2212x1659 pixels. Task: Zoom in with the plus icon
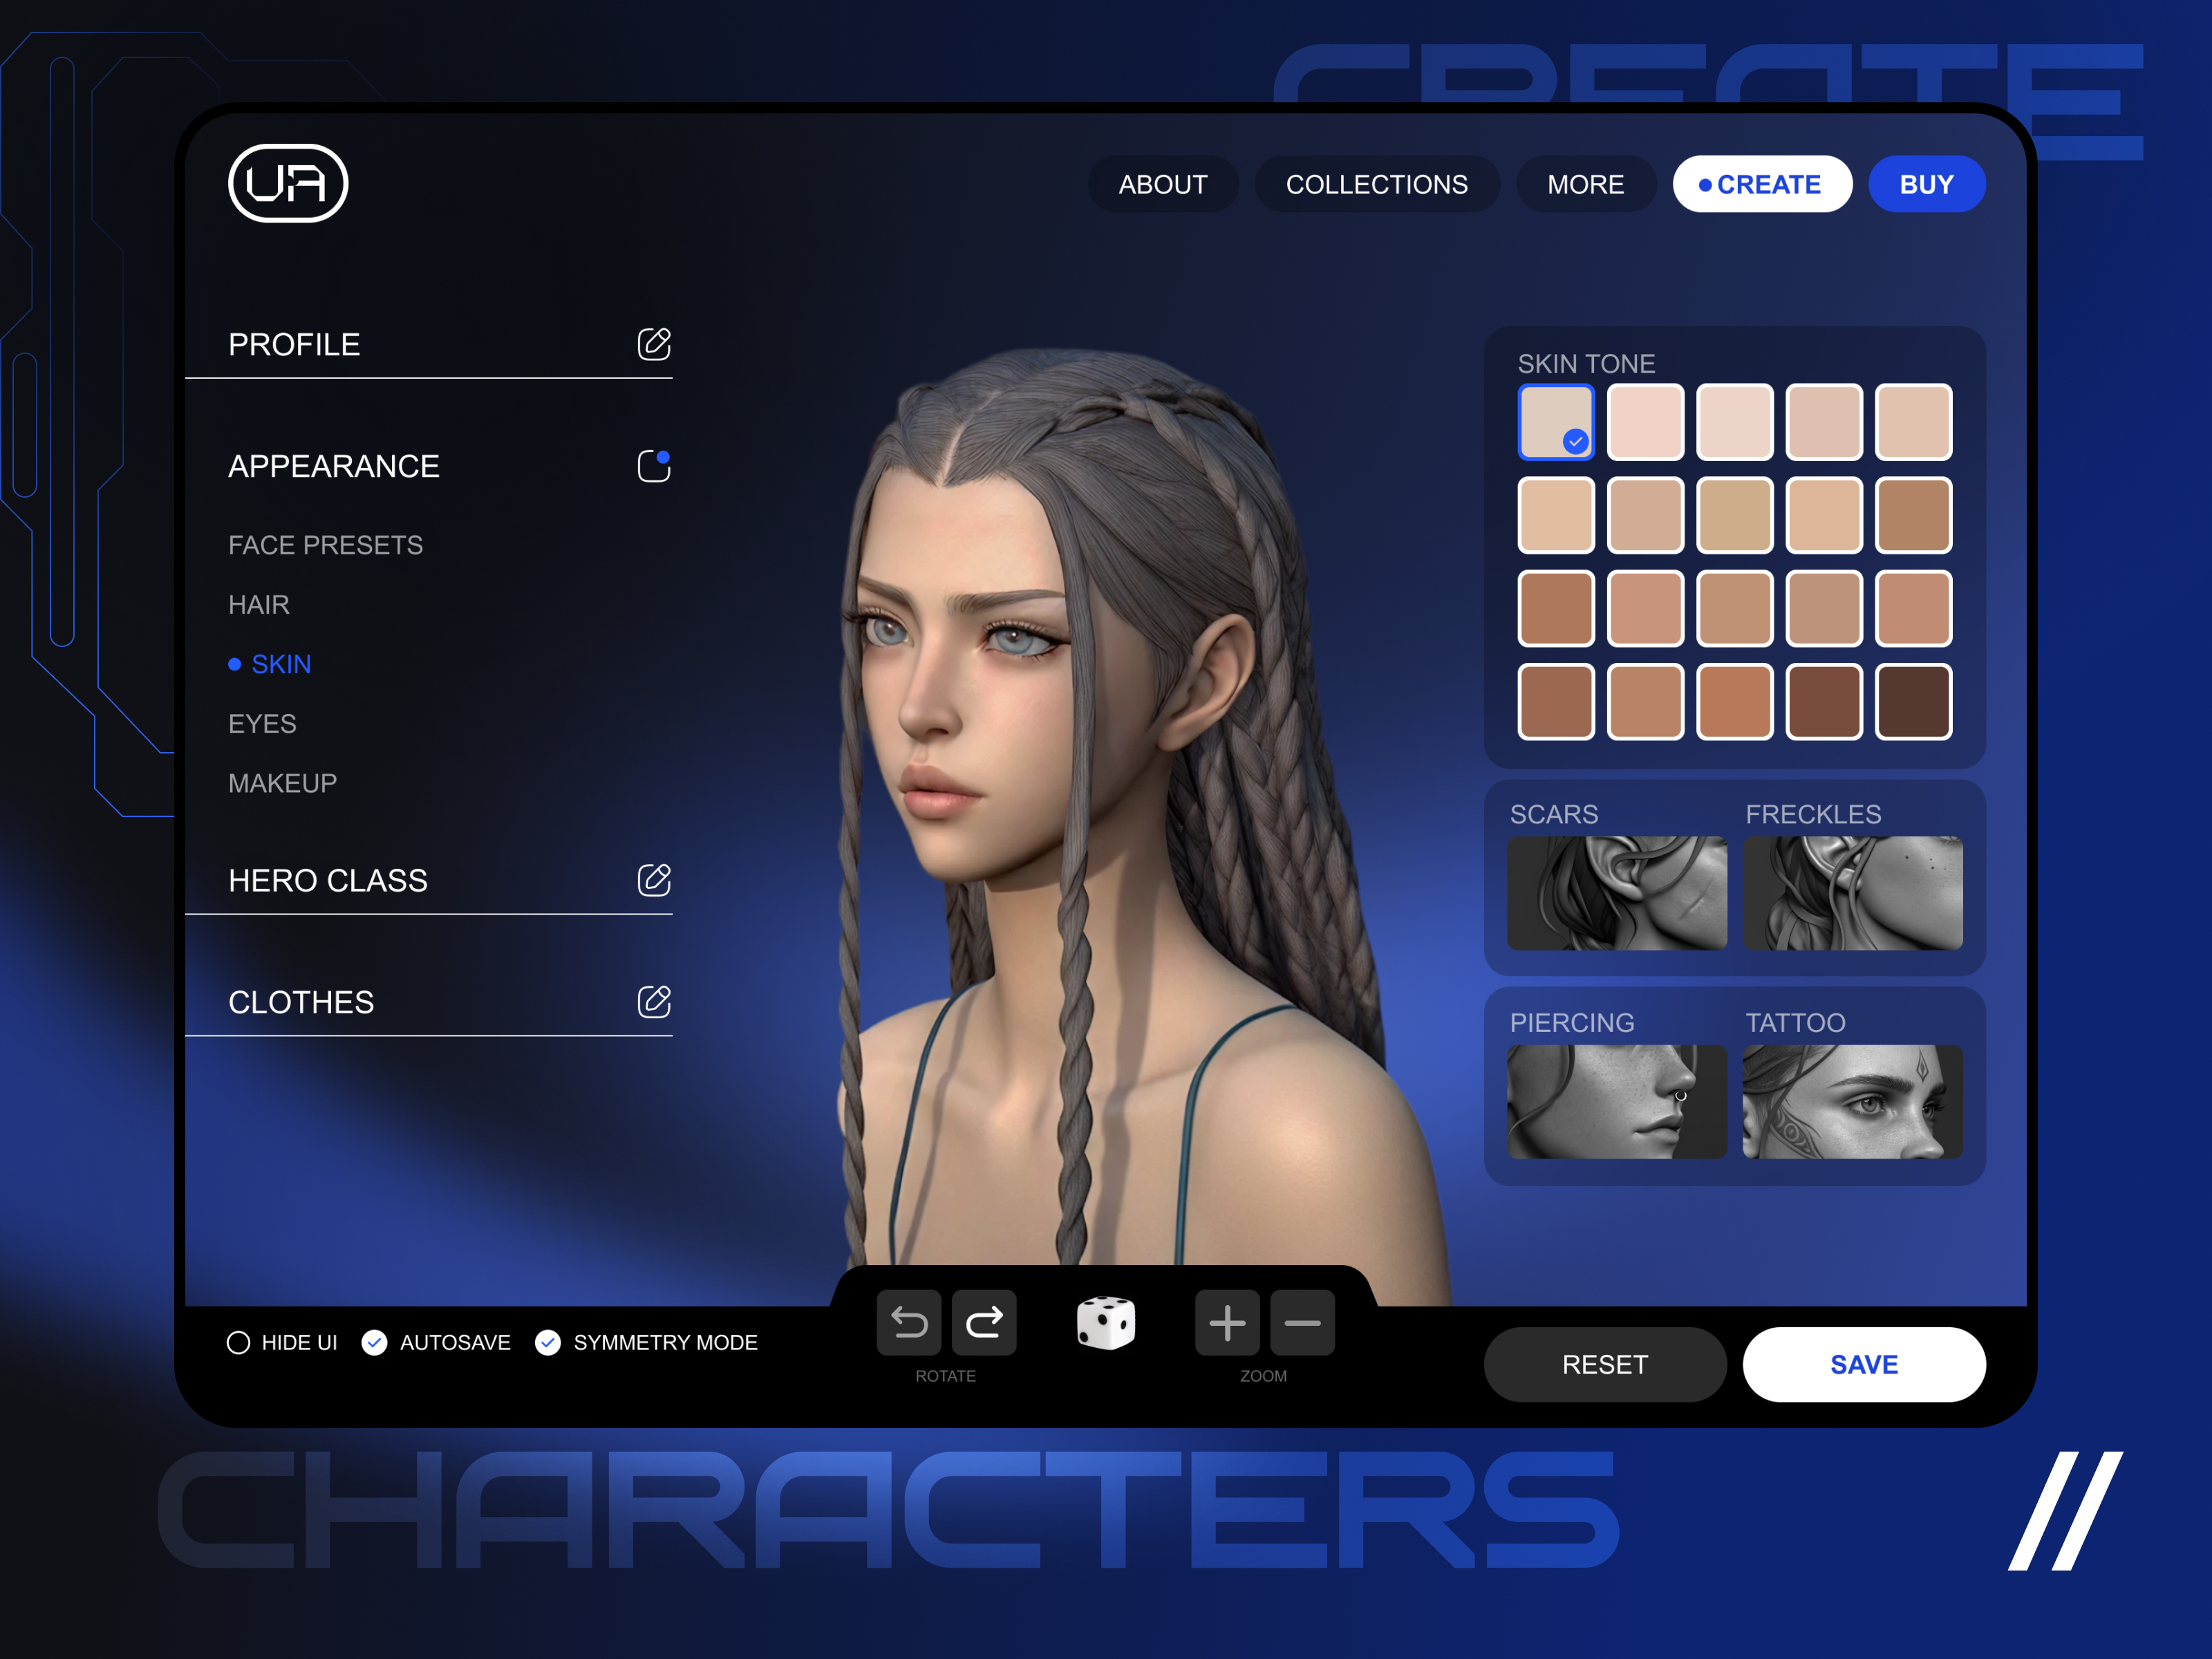pyautogui.click(x=1227, y=1323)
